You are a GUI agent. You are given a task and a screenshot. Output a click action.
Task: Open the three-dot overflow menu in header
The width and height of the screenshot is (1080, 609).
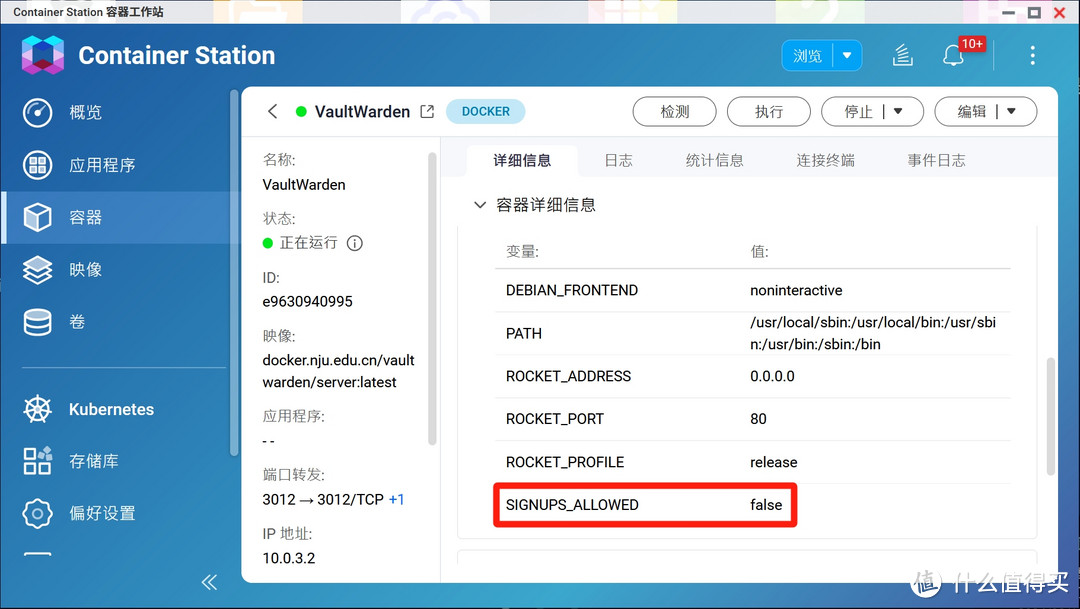coord(1032,55)
